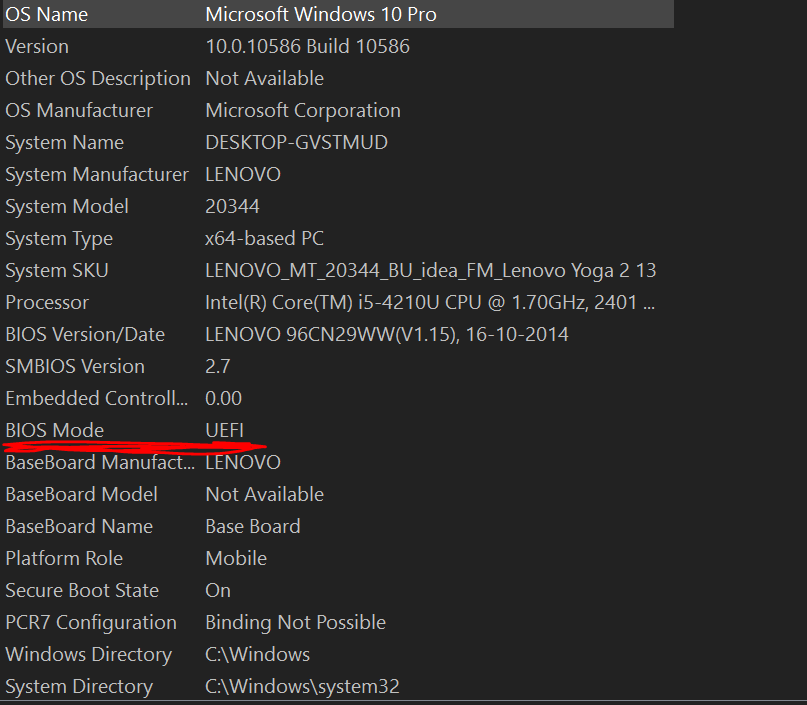Image resolution: width=807 pixels, height=705 pixels.
Task: Click the value DESKTOP-GVSTMUD
Action: pos(296,143)
